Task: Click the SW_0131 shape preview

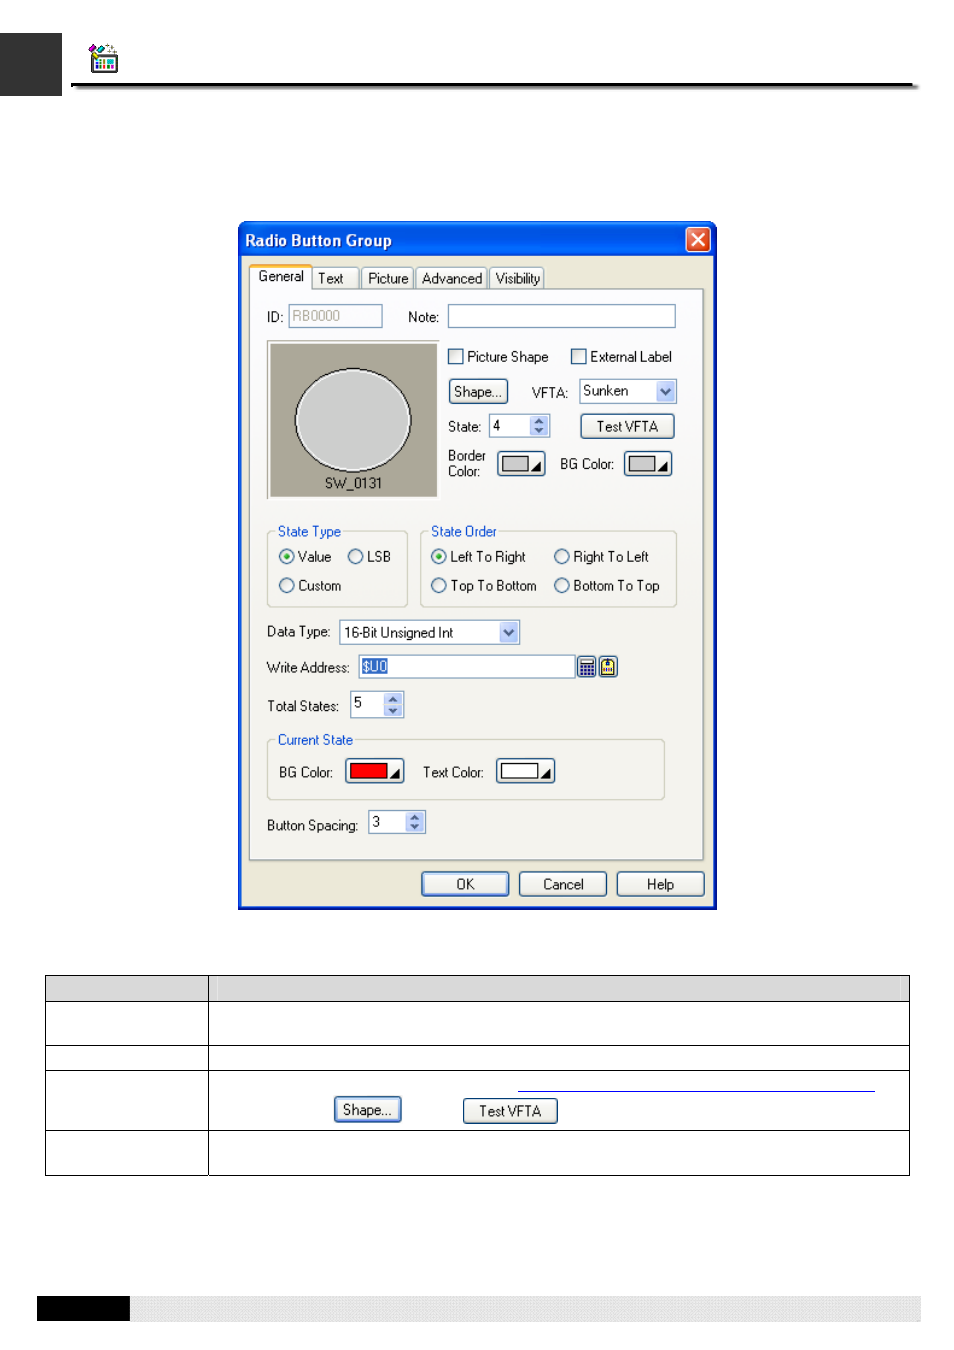Action: pos(353,420)
